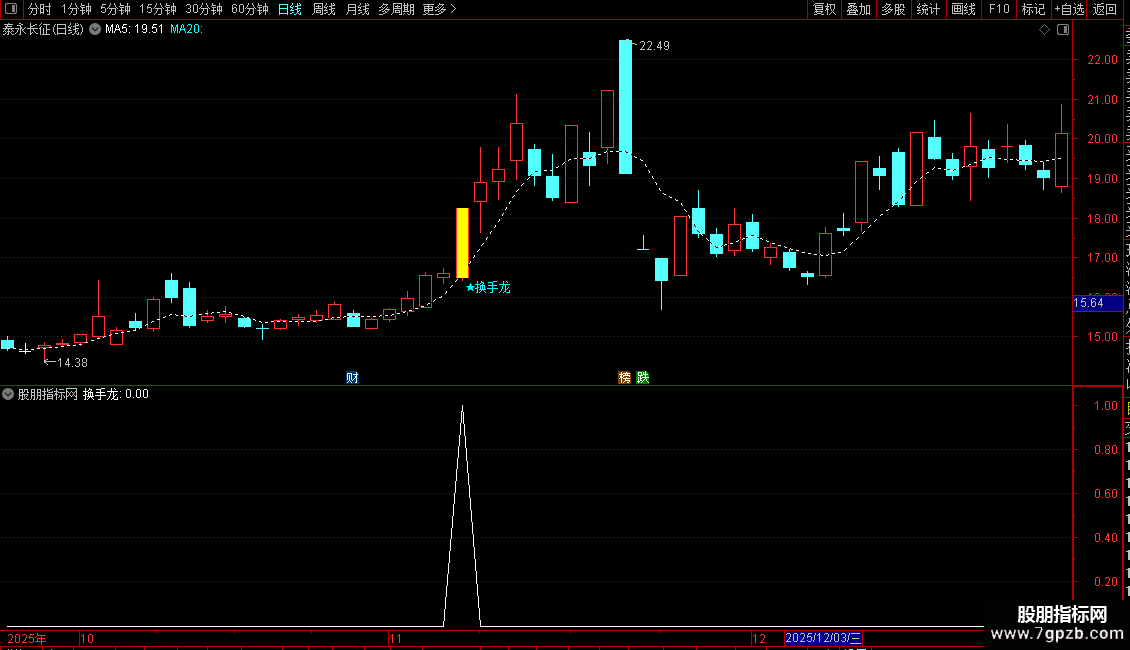Image resolution: width=1130 pixels, height=650 pixels.
Task: Open the 画线 drawing tools
Action: (x=963, y=9)
